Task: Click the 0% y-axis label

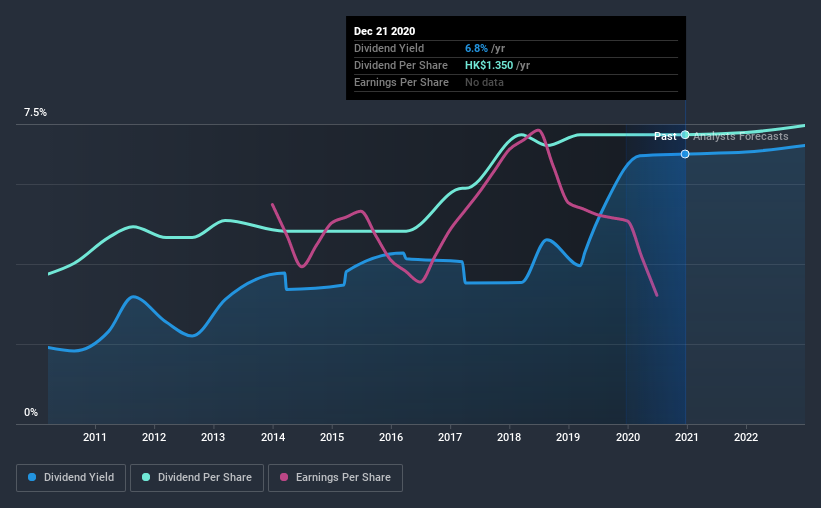Action: coord(31,413)
